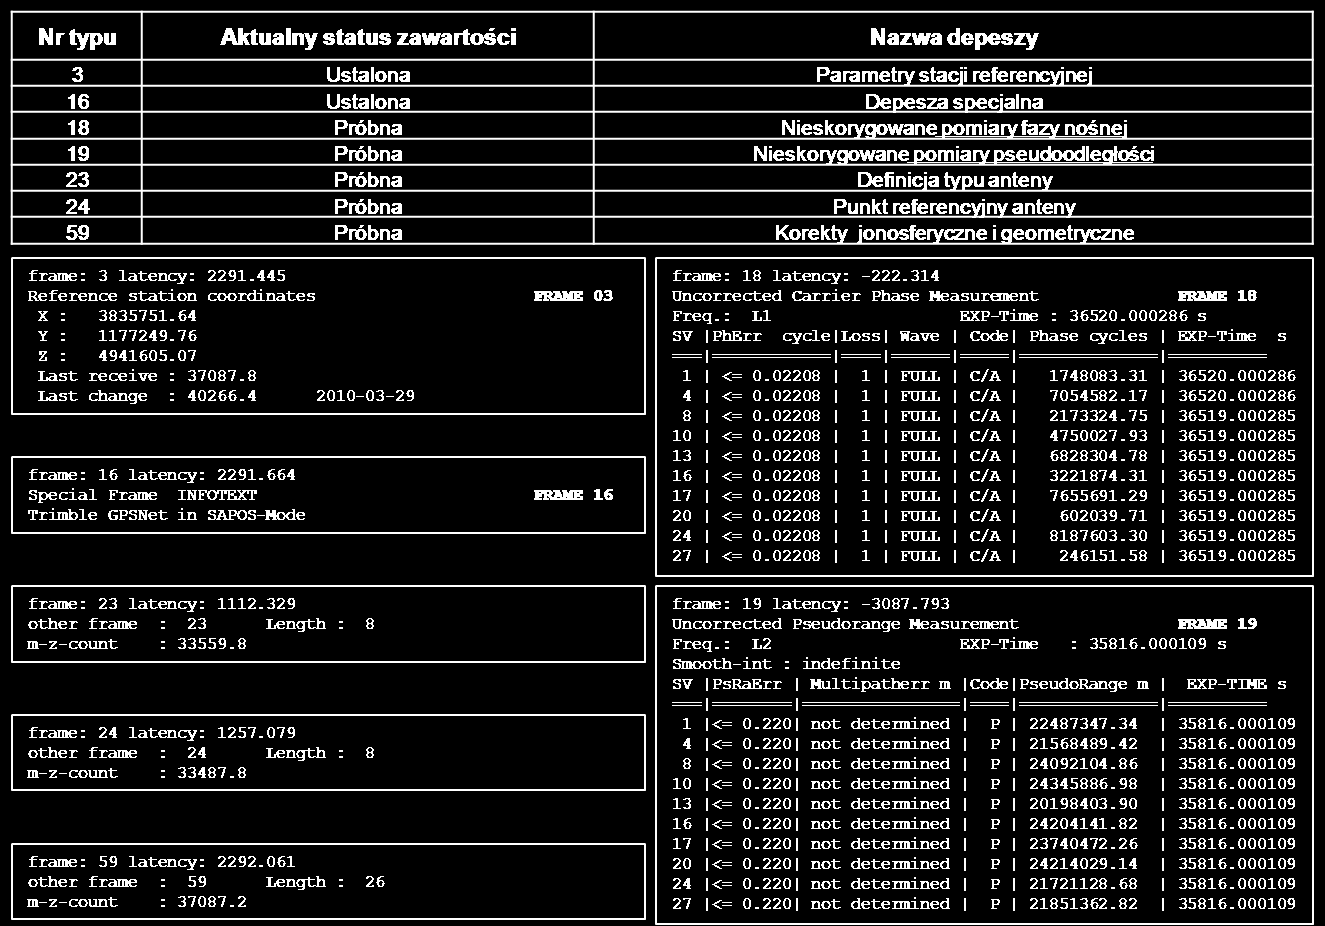Click pseudorange value 21568489.42
The height and width of the screenshot is (926, 1325).
point(1083,744)
